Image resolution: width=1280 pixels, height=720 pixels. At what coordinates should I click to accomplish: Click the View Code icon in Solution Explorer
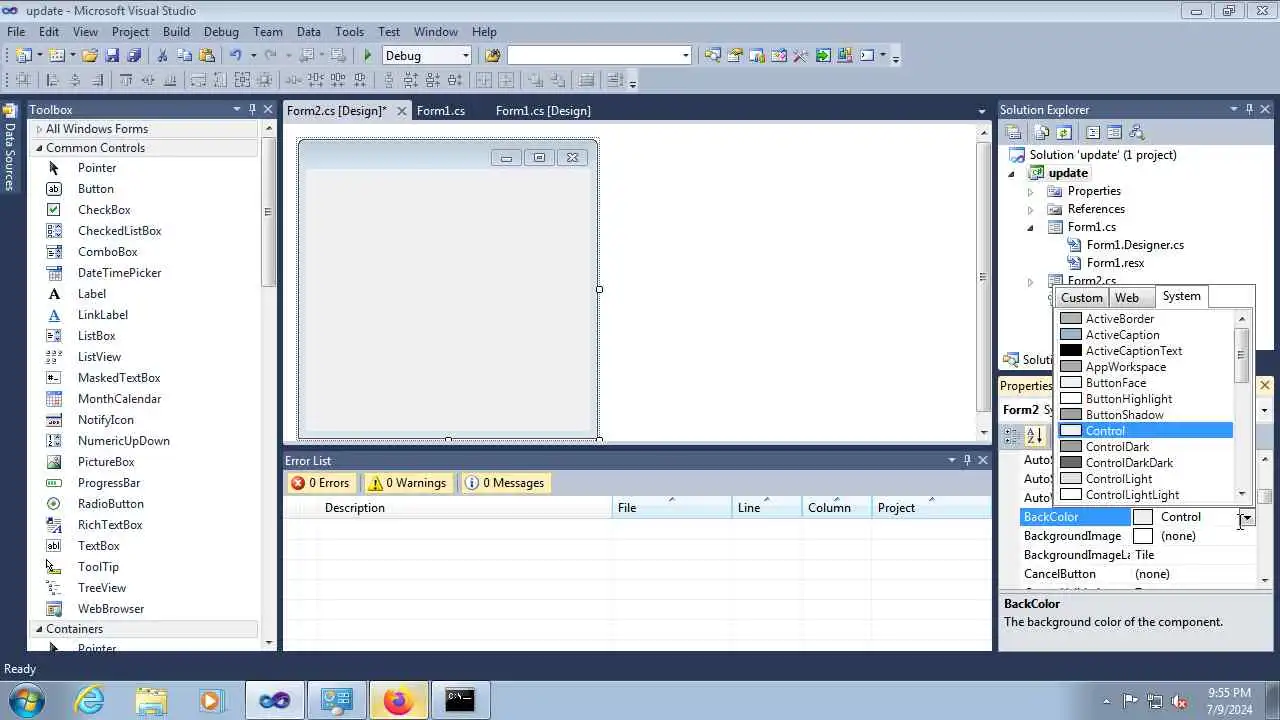[x=1093, y=132]
